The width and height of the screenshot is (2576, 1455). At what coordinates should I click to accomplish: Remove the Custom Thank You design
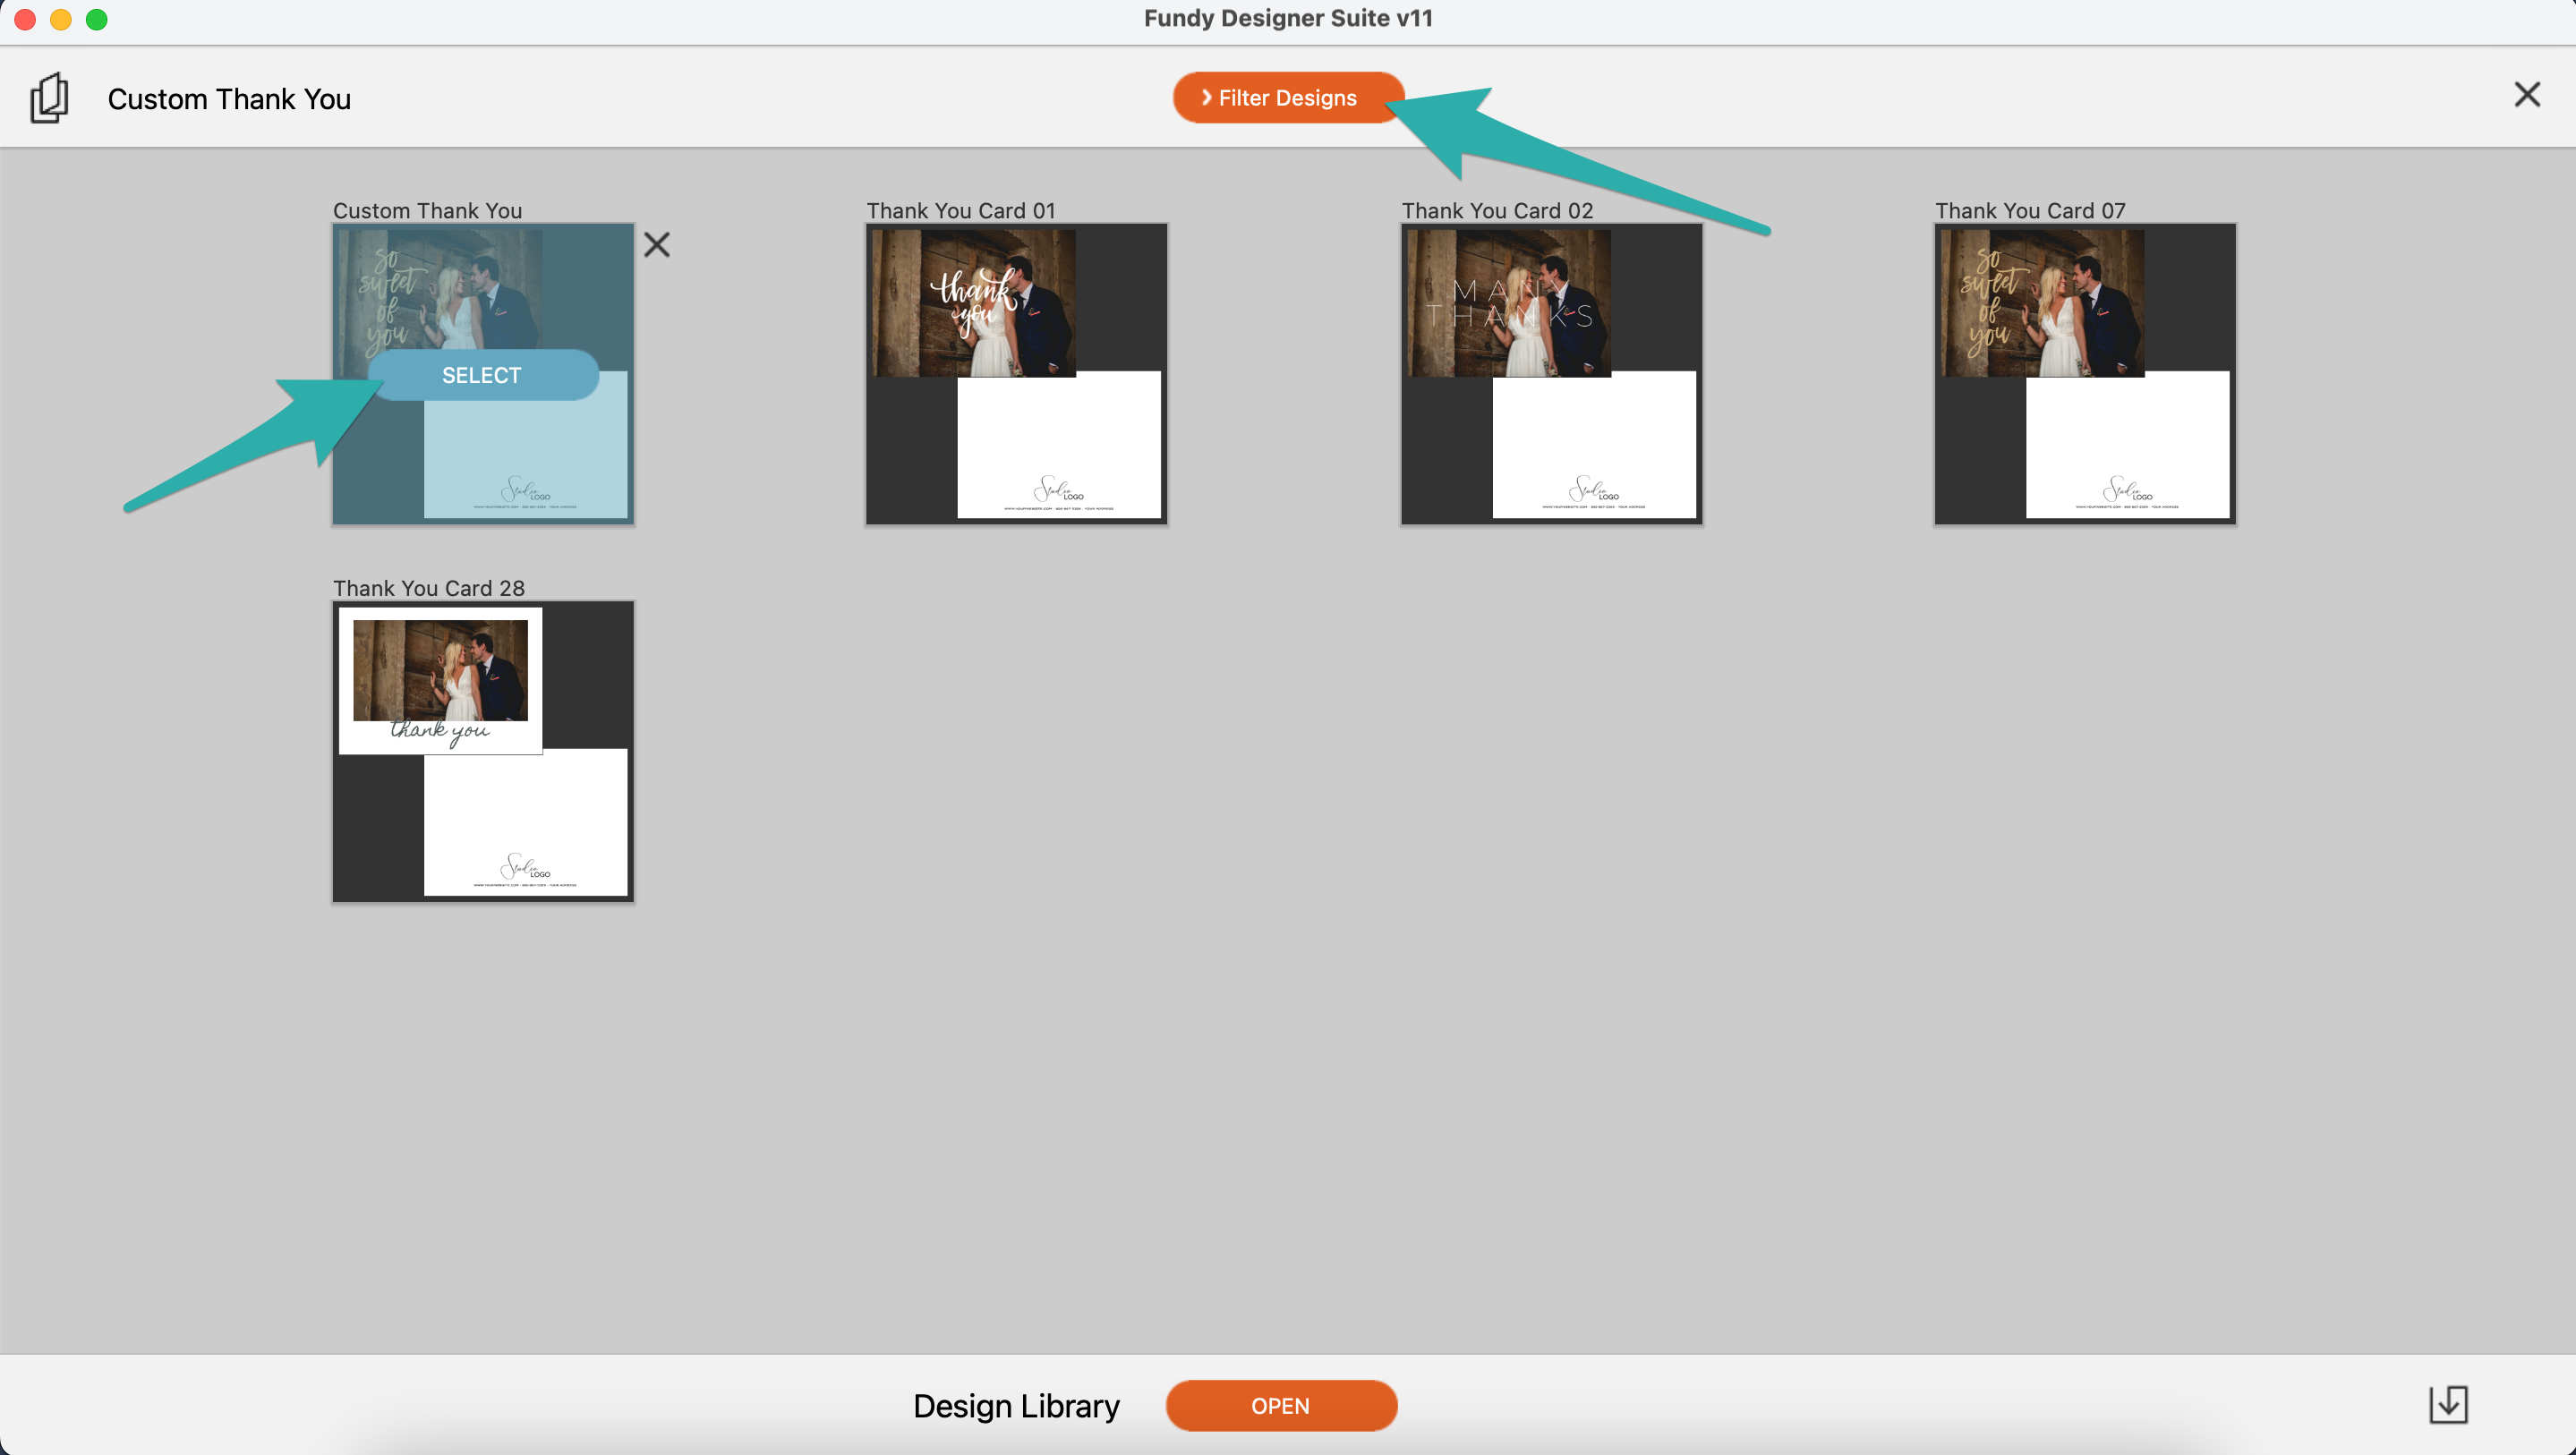click(657, 245)
